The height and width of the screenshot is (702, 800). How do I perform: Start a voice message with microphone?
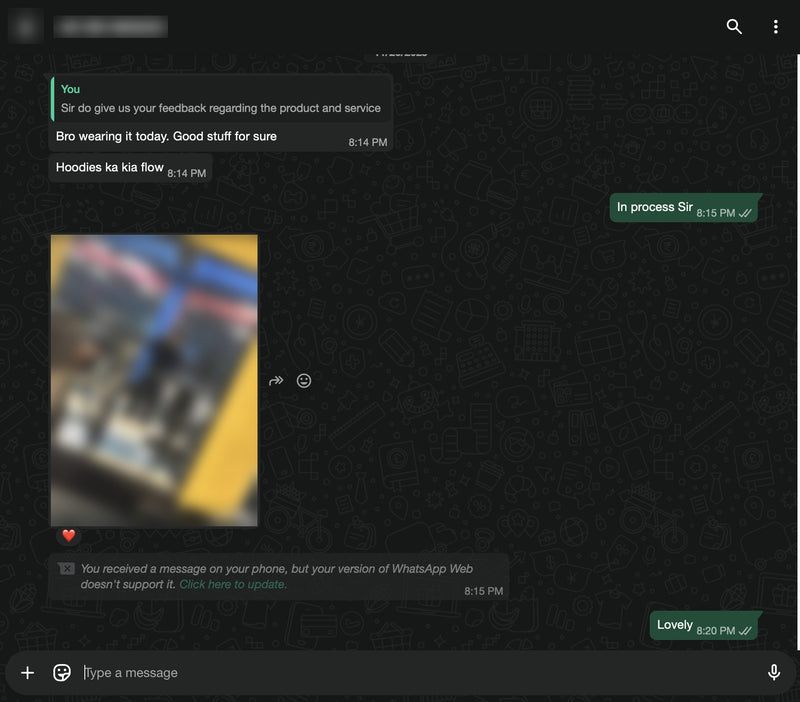[773, 672]
